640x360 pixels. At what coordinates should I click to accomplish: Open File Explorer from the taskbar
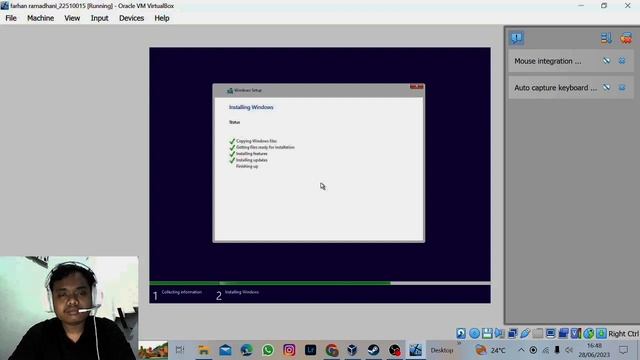click(x=203, y=350)
